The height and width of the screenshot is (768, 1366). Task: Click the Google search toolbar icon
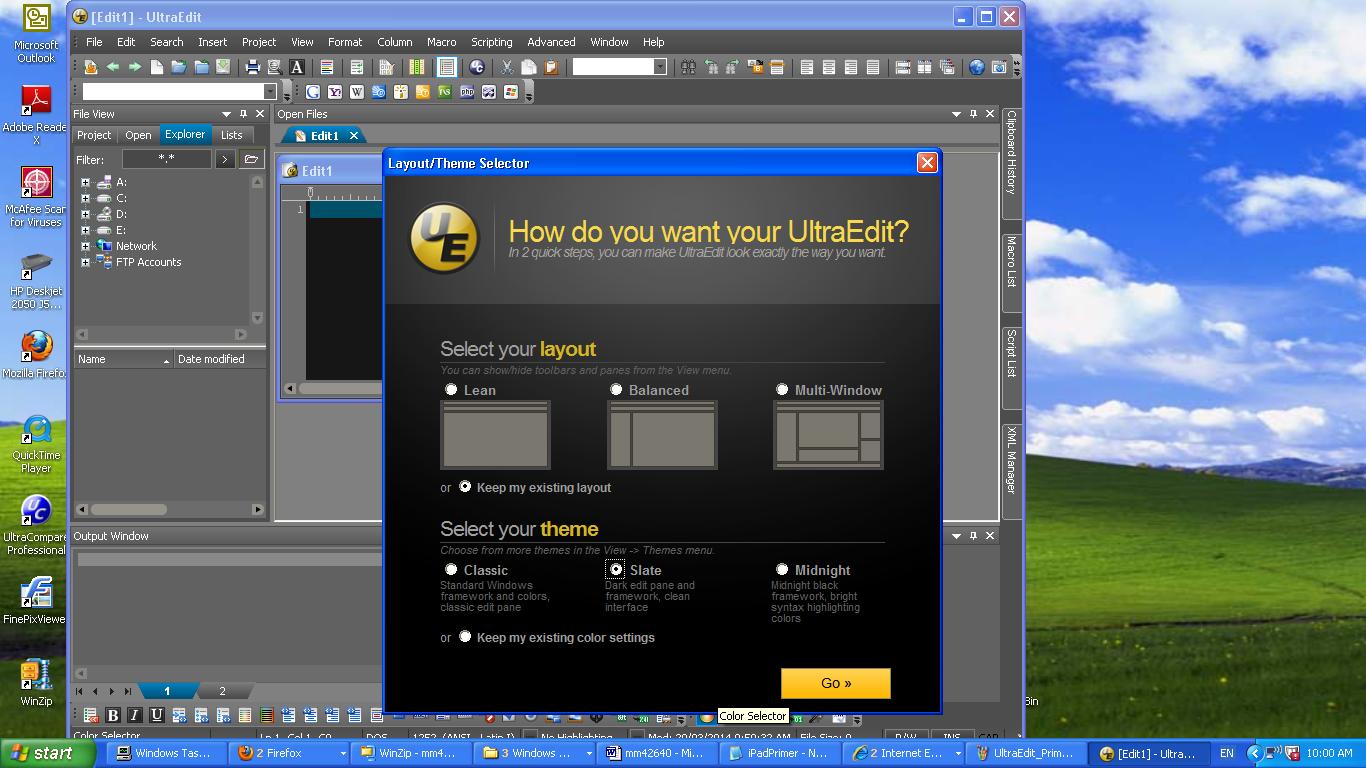(x=313, y=92)
